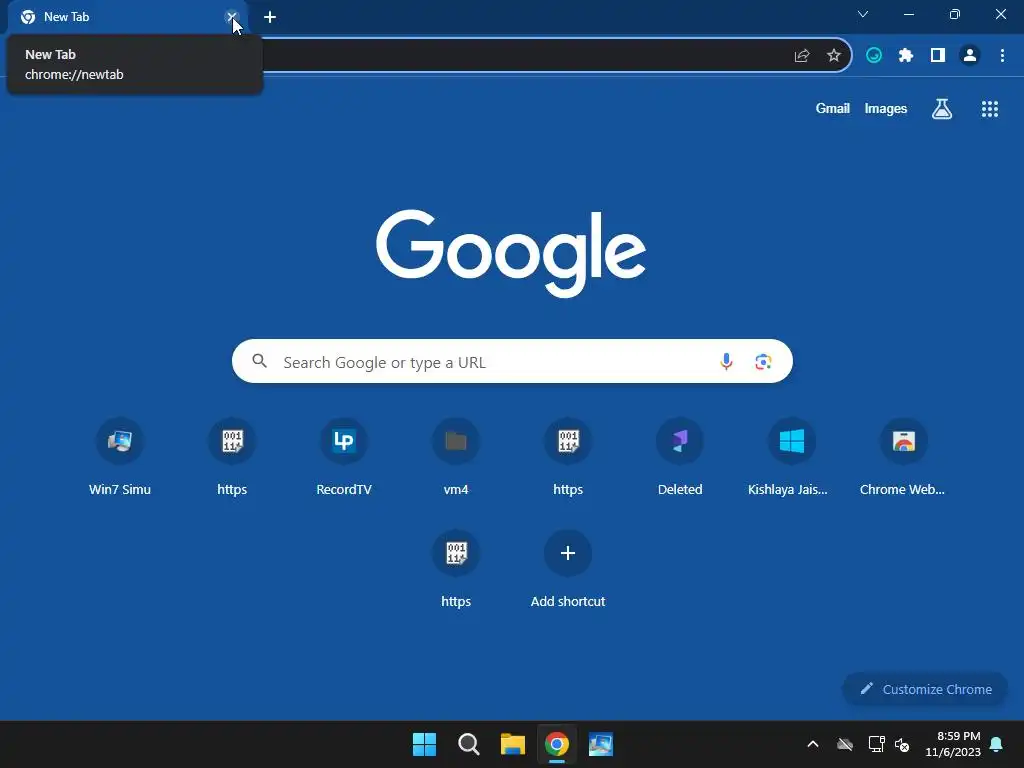Open the Deleted shortcut tile

coord(680,441)
